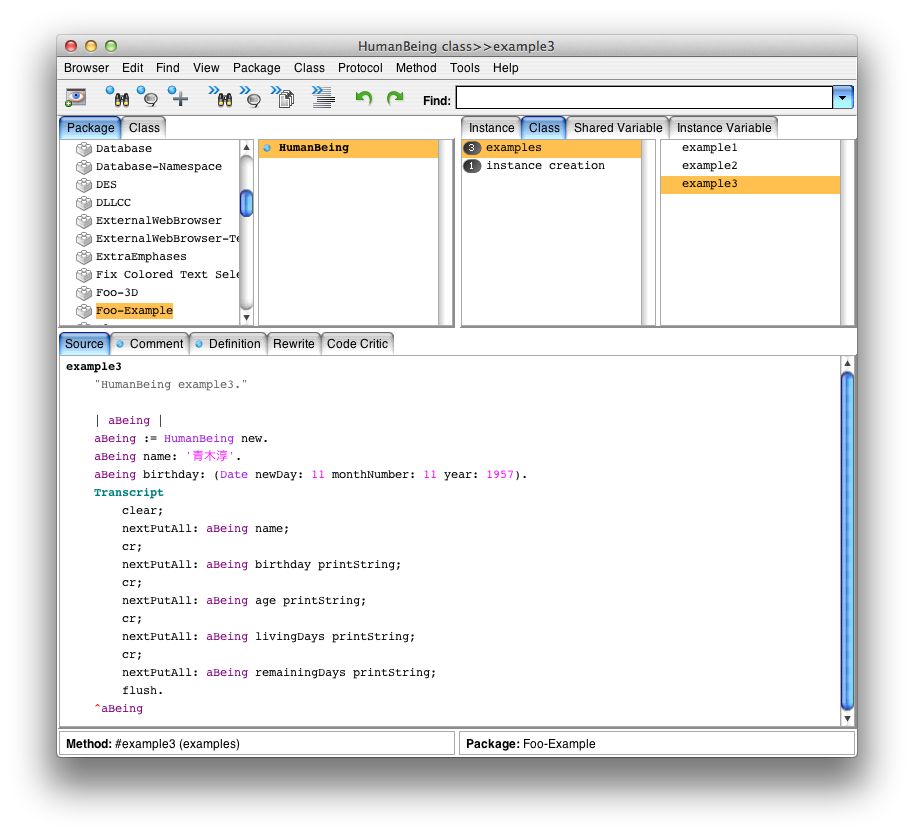This screenshot has height=836, width=914.
Task: Select the Fix Colored Text package
Action: (167, 275)
